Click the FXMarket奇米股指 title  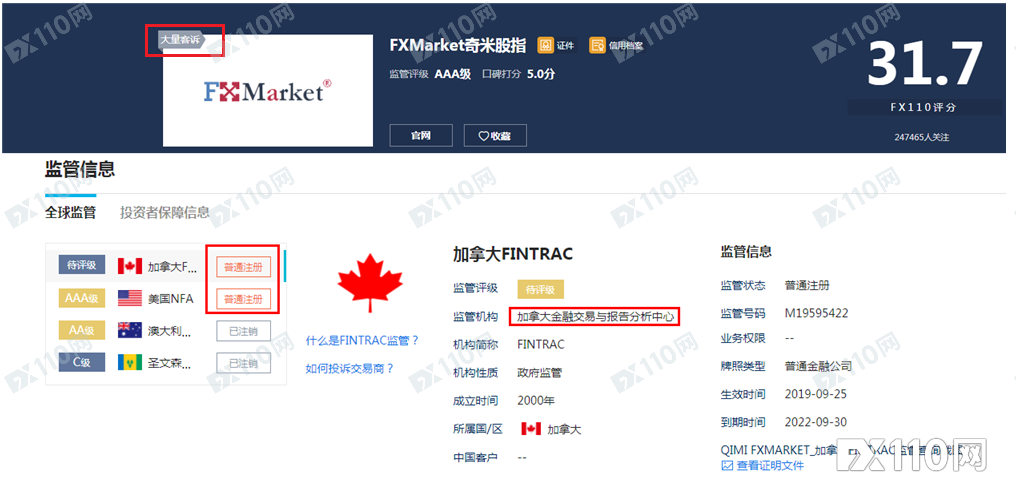point(457,45)
